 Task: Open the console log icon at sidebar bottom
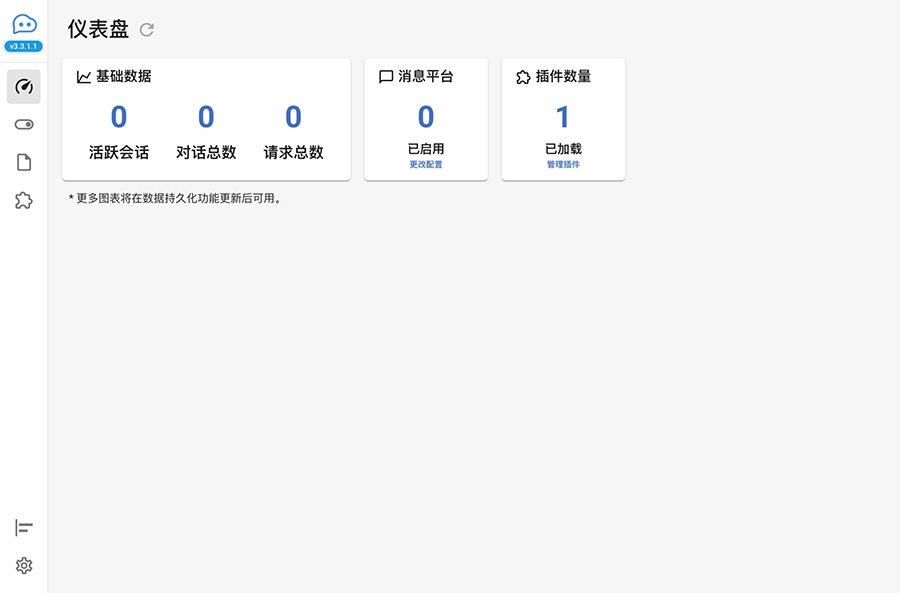point(24,528)
